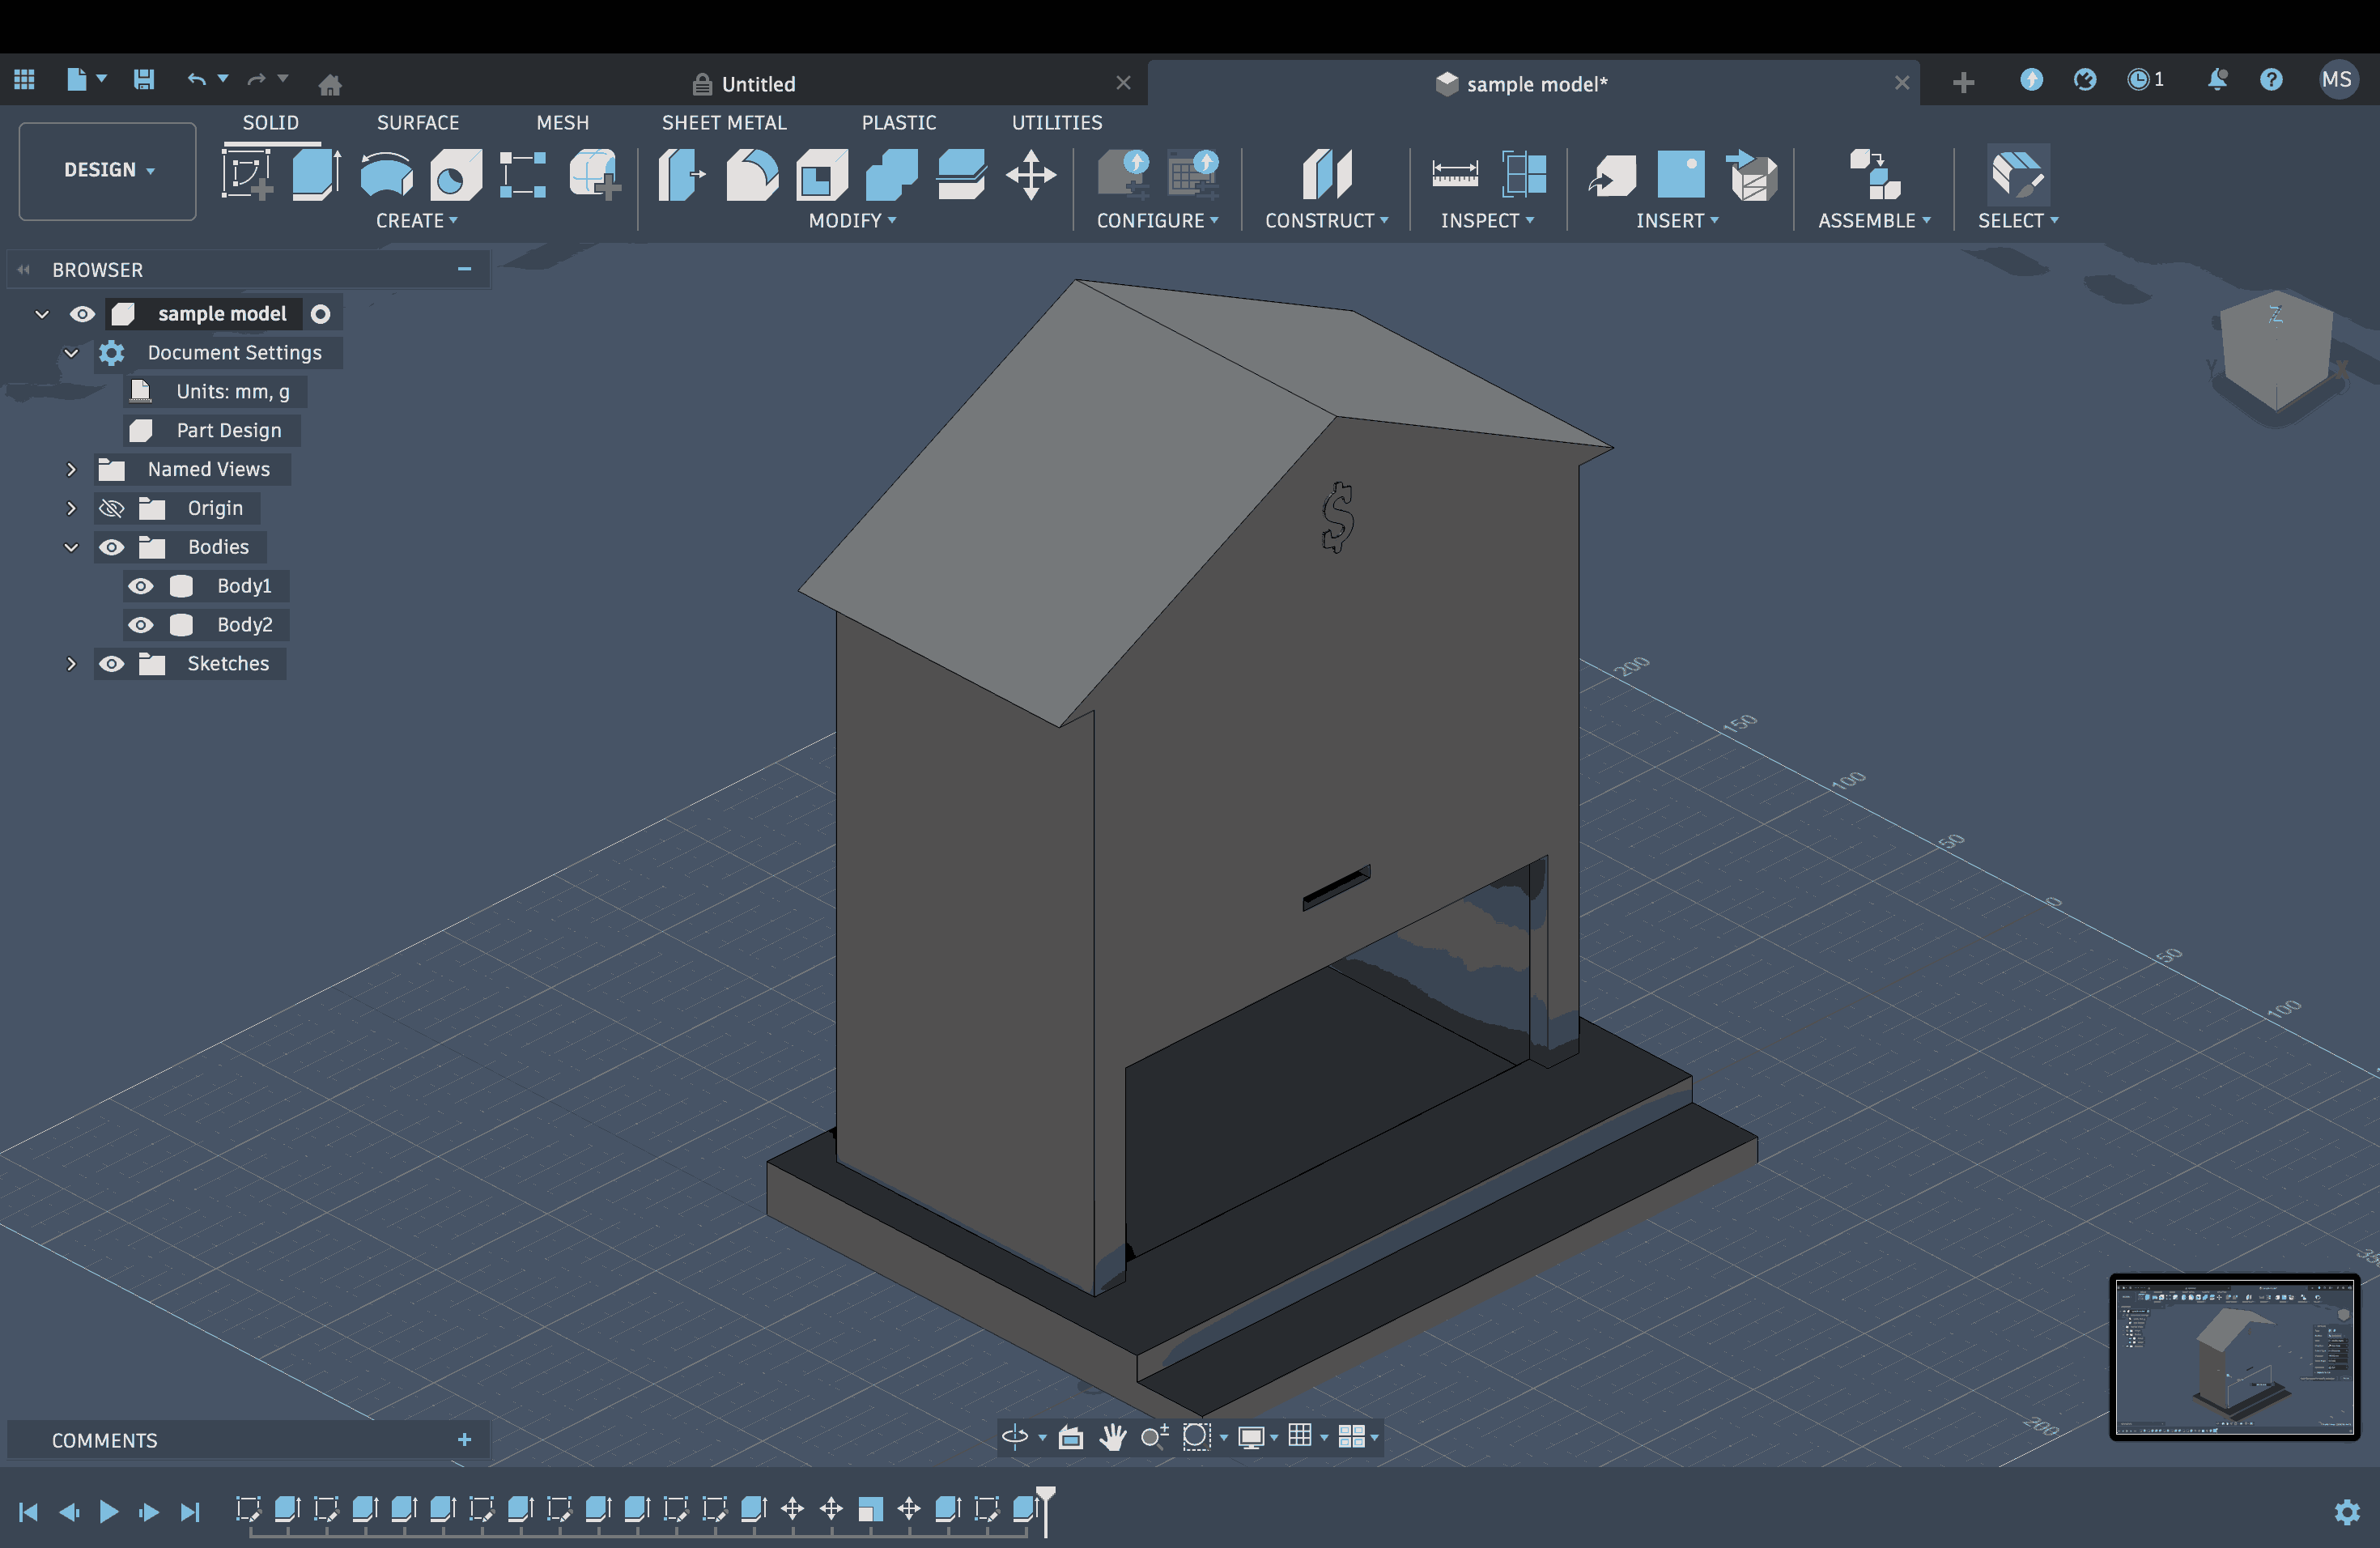
Task: Open the Orbit navigation tool
Action: (1014, 1437)
